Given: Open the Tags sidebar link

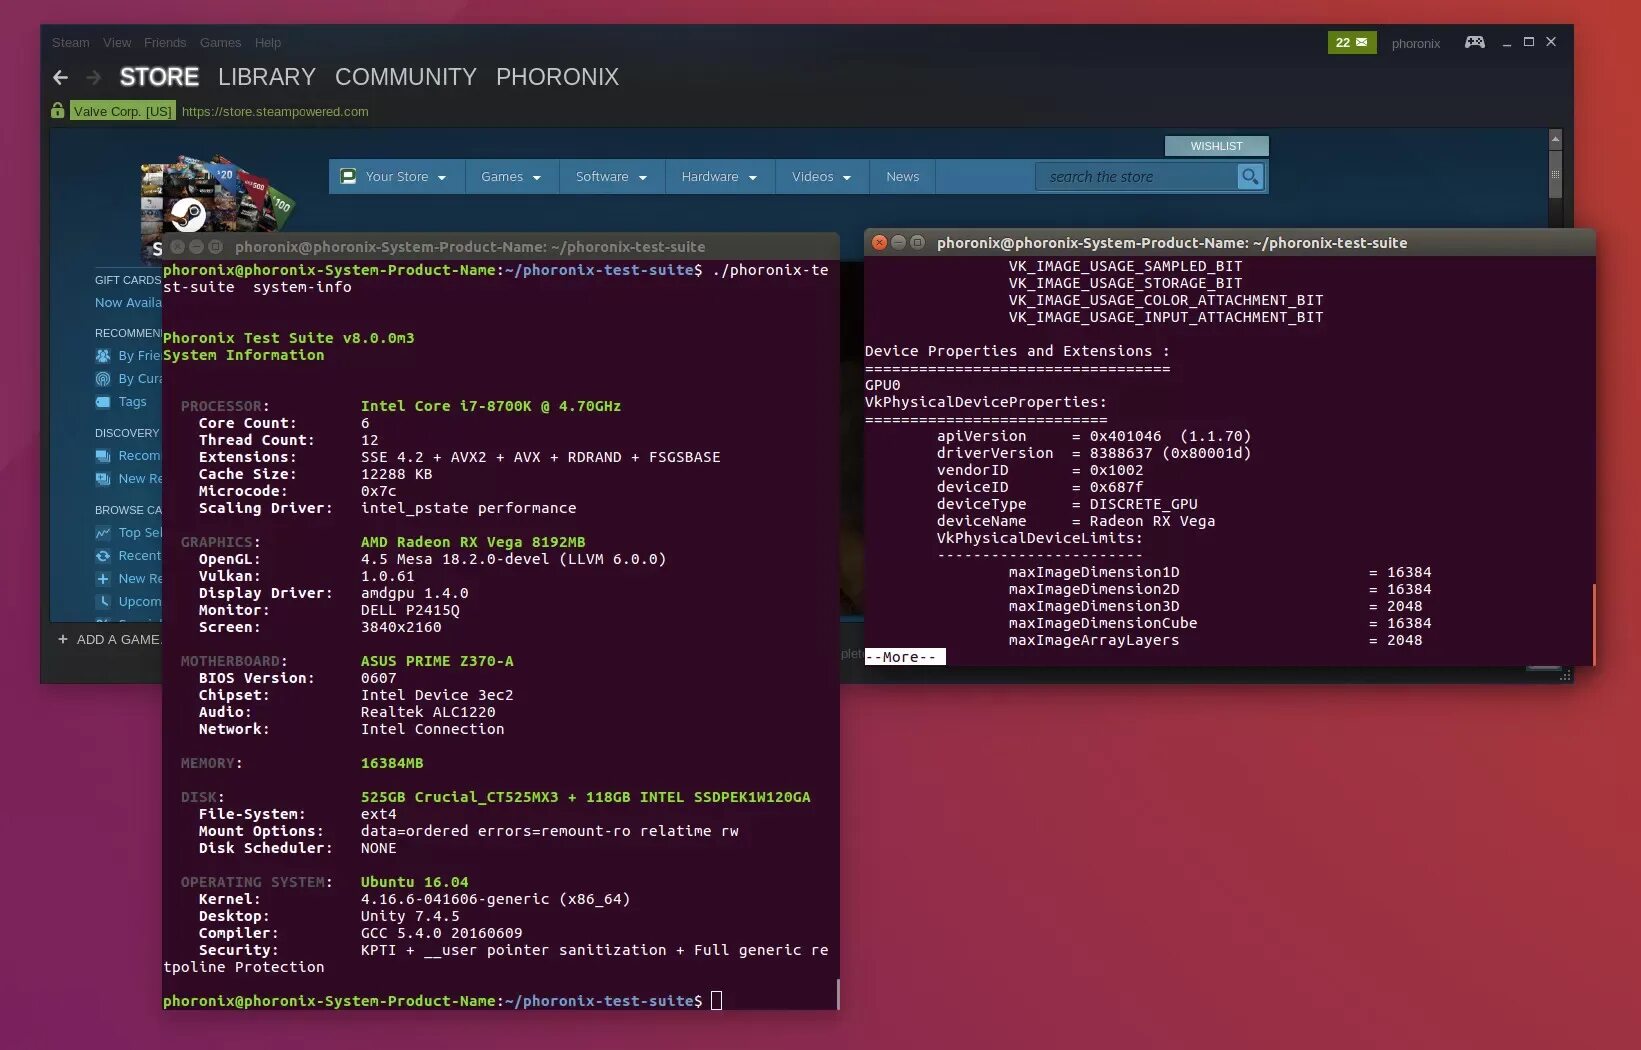Looking at the screenshot, I should [132, 401].
